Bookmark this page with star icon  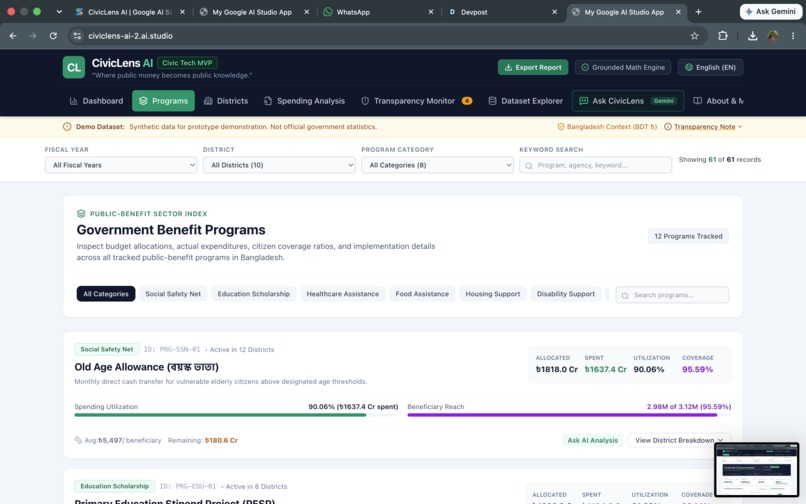tap(694, 35)
